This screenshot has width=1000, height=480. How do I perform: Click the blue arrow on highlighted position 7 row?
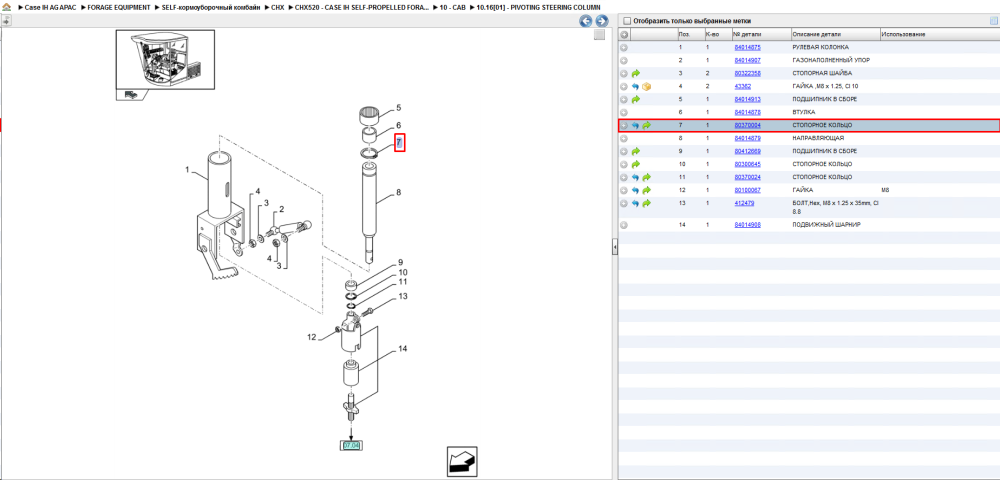[x=635, y=126]
